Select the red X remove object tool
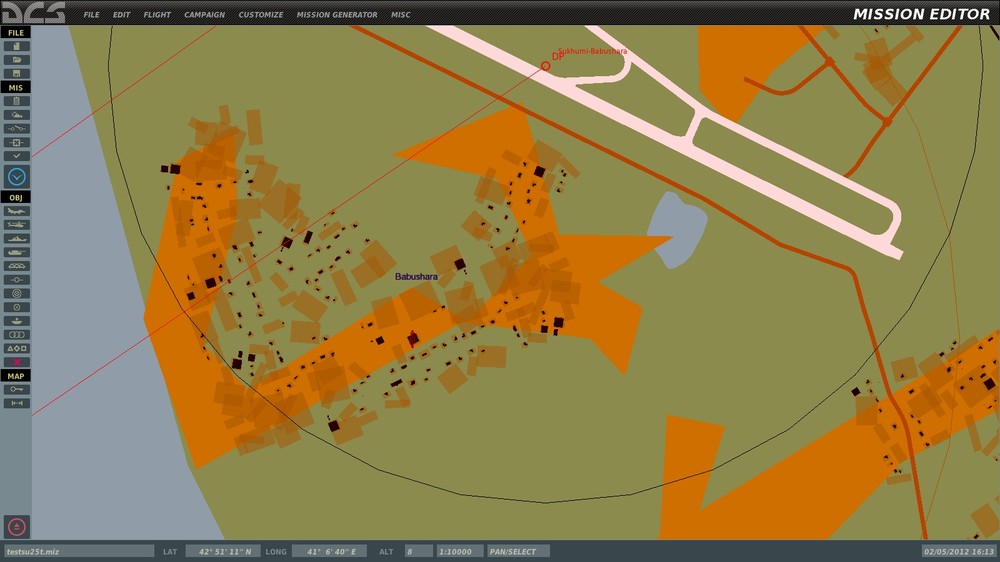The width and height of the screenshot is (1000, 562). (x=17, y=362)
